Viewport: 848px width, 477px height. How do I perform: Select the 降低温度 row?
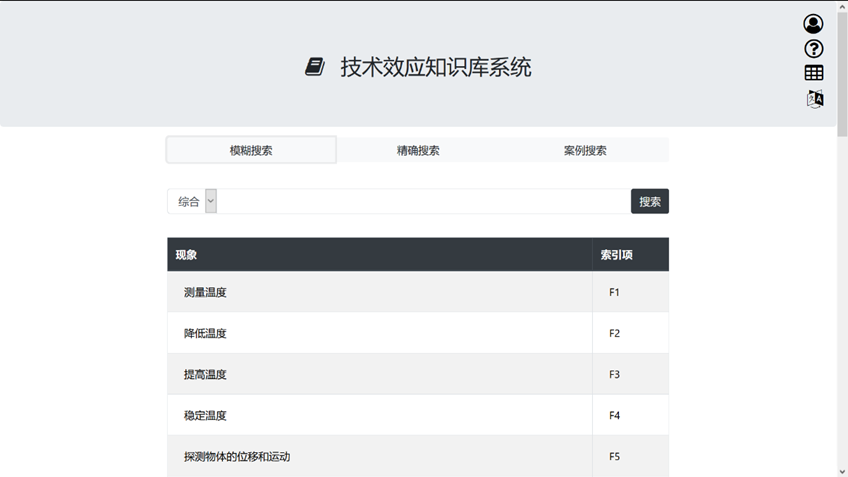[x=418, y=333]
